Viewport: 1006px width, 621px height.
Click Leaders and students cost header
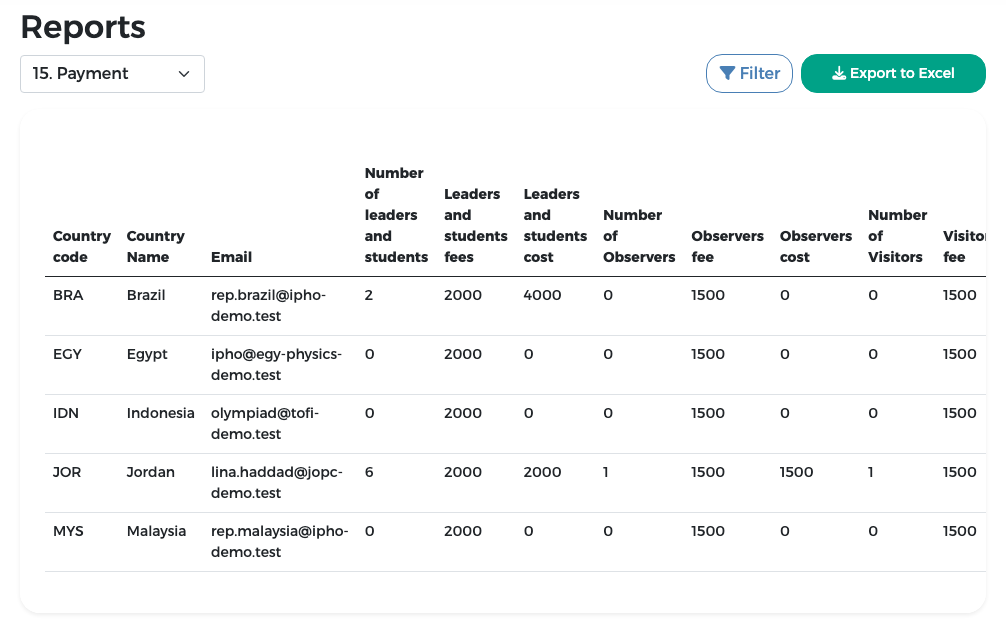(555, 225)
